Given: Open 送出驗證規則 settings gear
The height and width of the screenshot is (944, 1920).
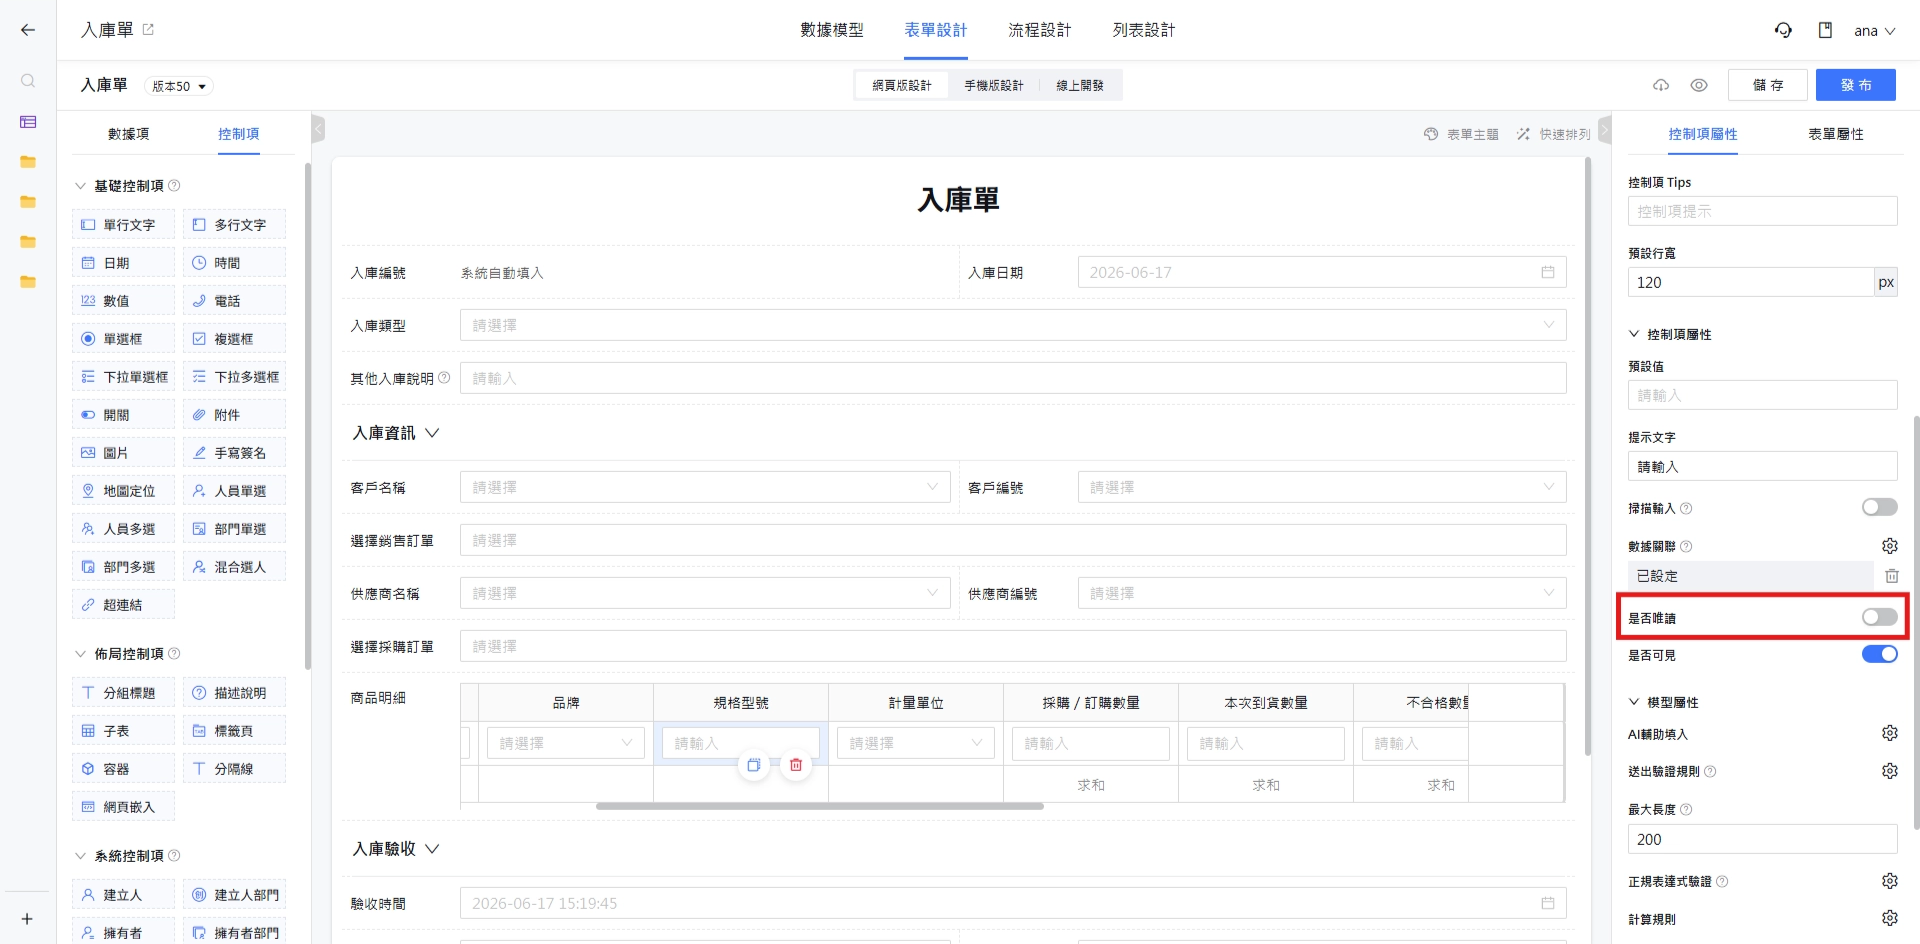Looking at the screenshot, I should (1889, 771).
